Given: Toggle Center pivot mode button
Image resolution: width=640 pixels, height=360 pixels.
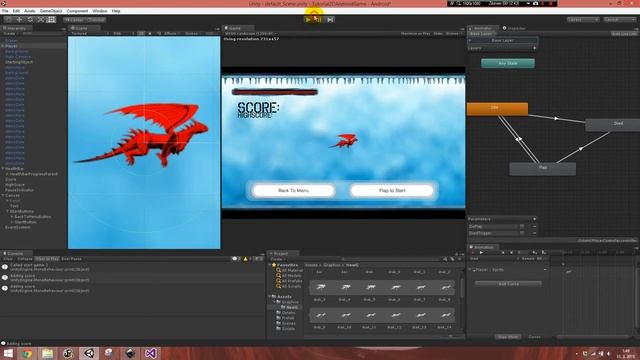Looking at the screenshot, I should coord(74,20).
